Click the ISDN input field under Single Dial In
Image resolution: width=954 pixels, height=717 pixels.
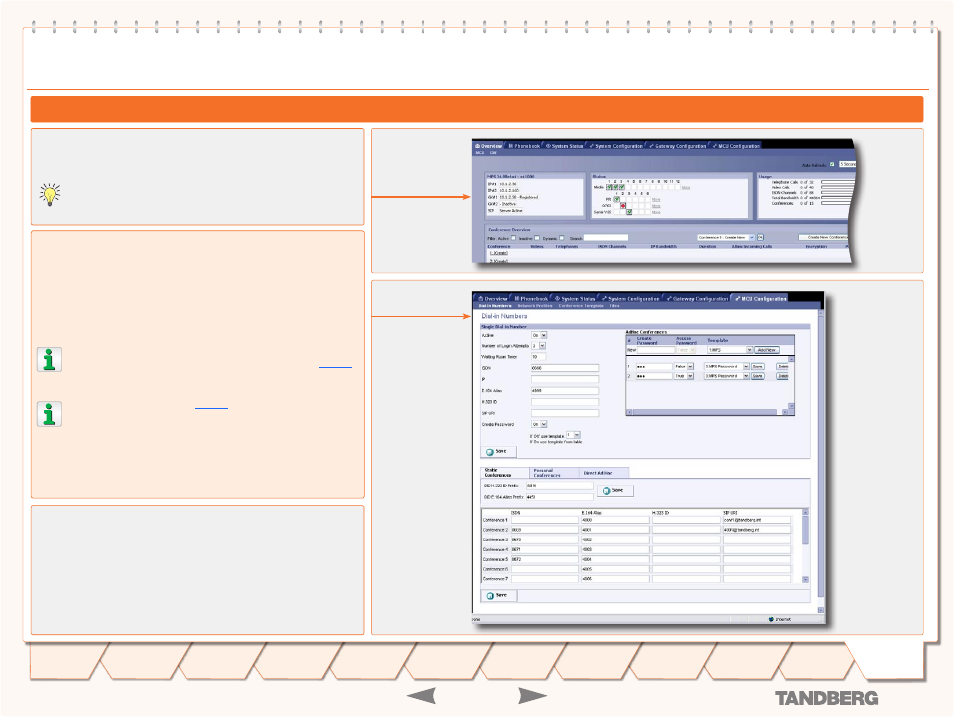click(565, 368)
